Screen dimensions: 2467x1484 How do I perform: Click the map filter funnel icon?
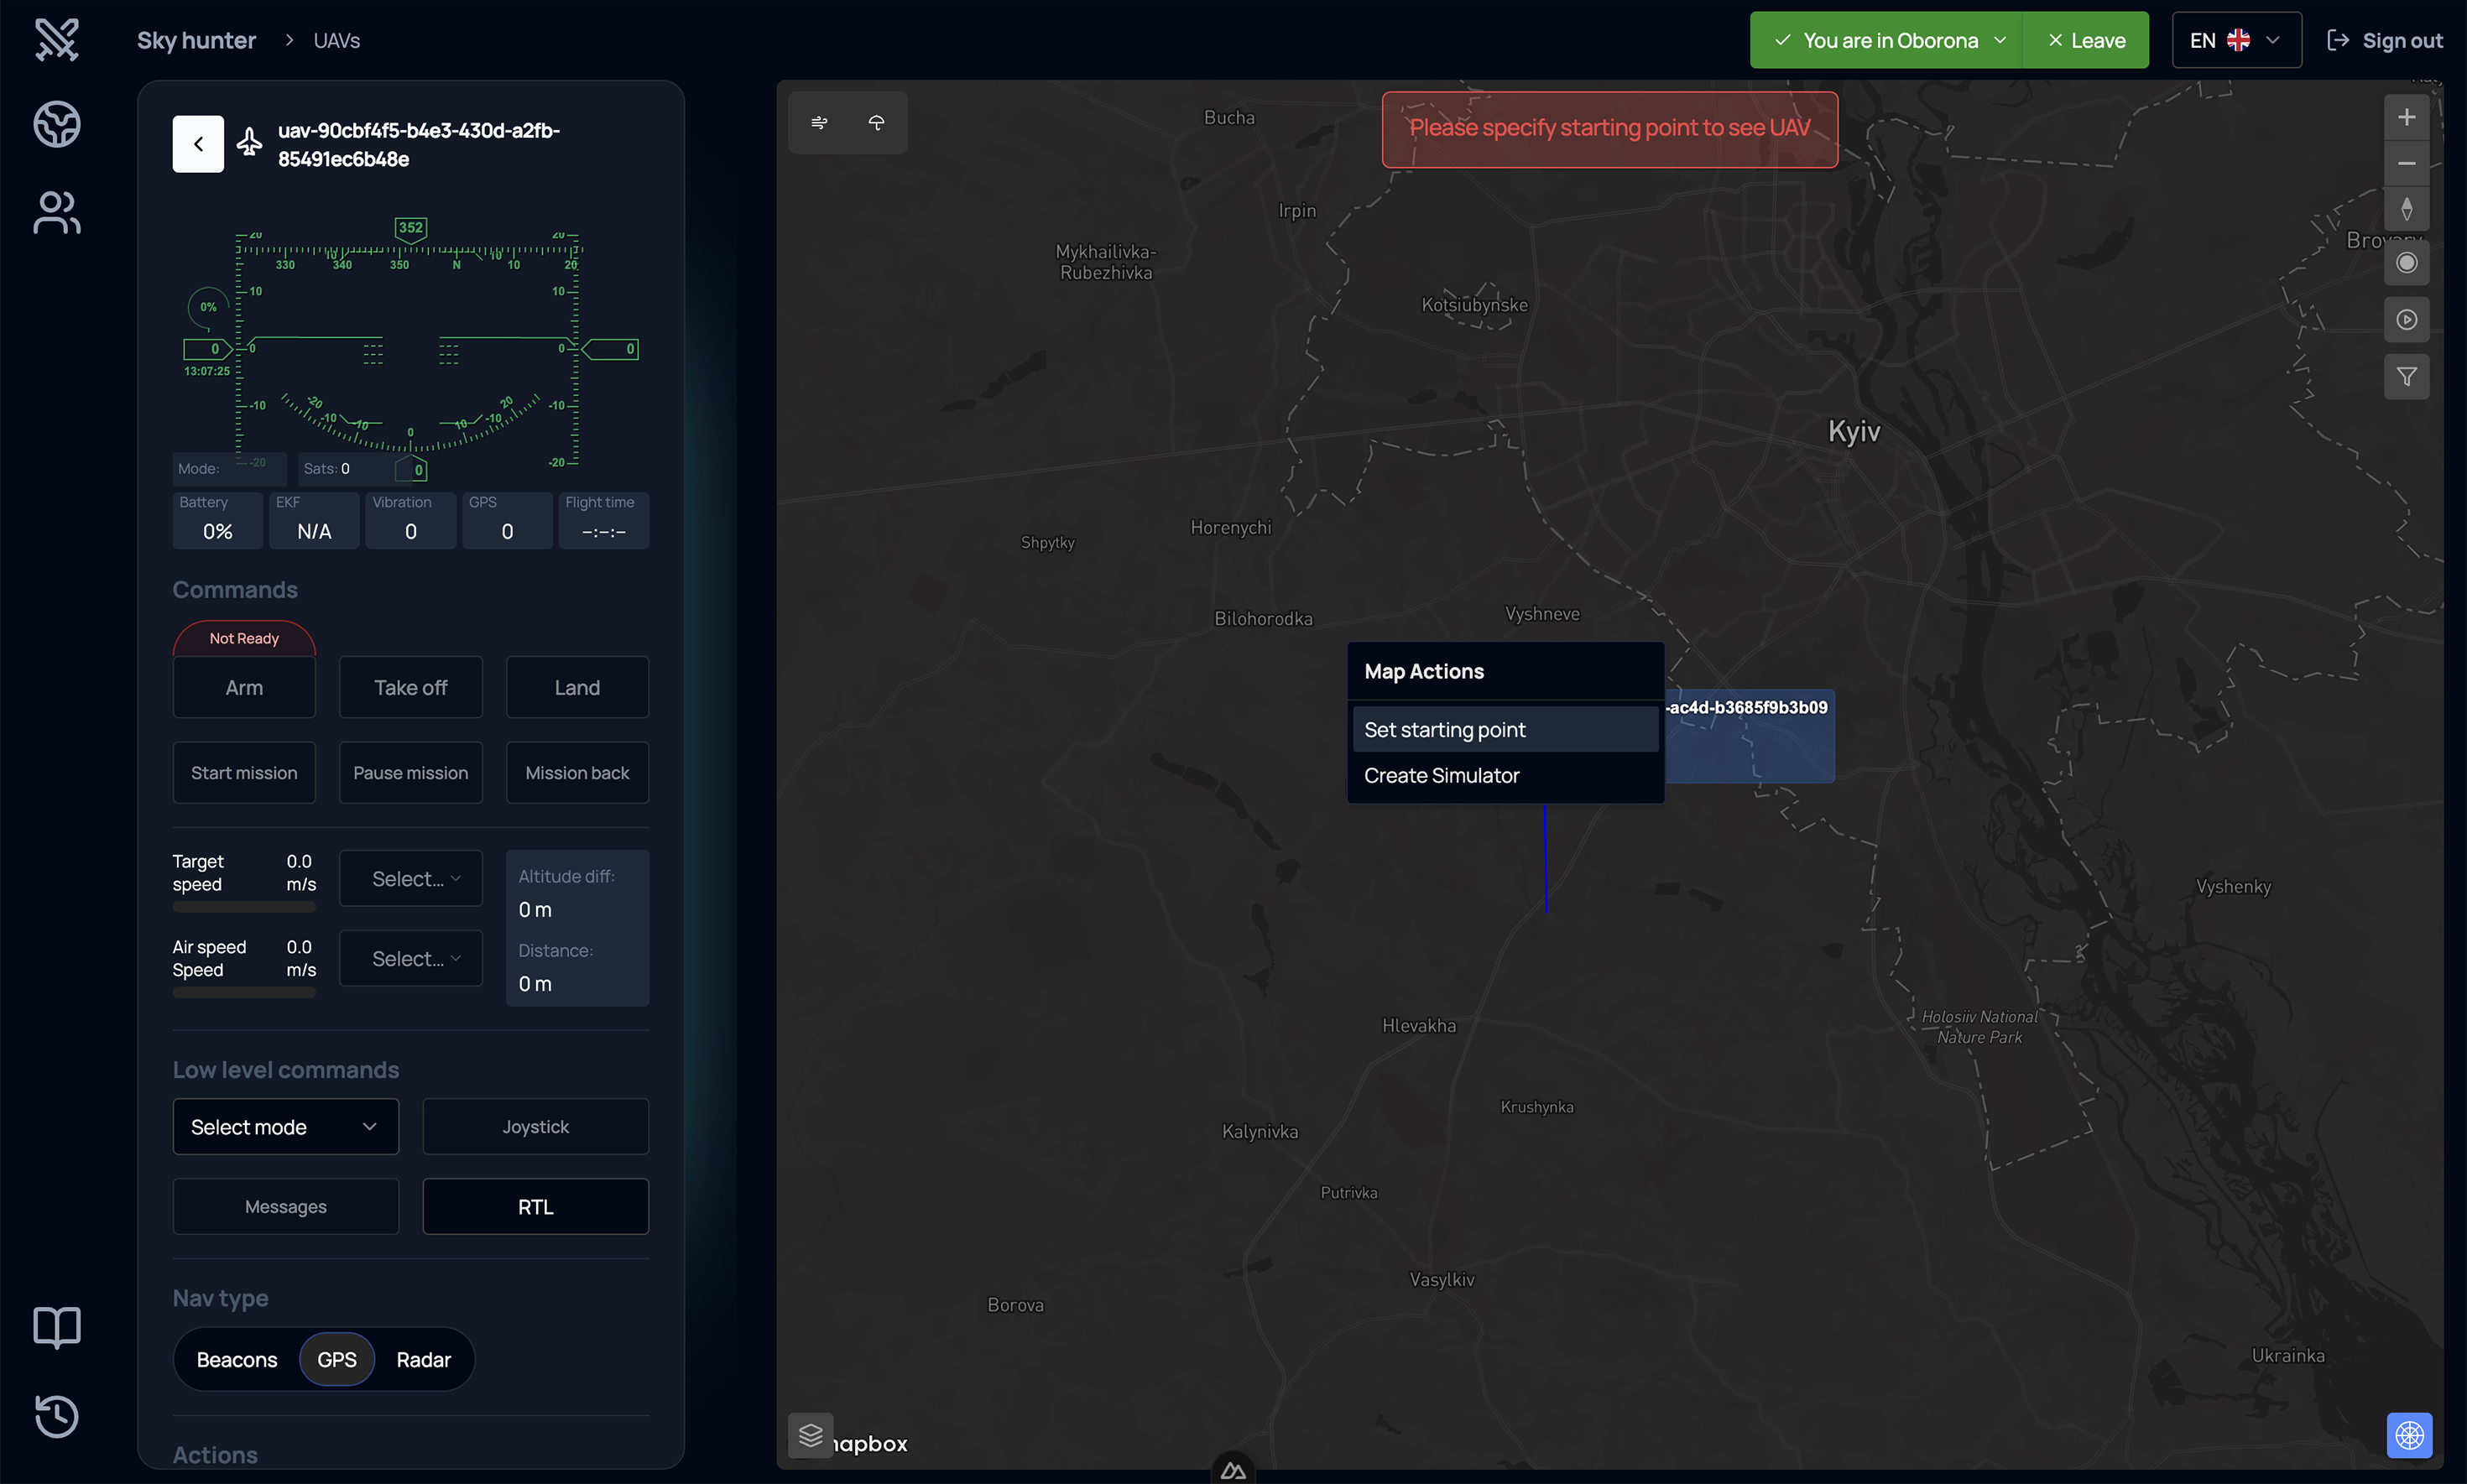coord(2406,377)
